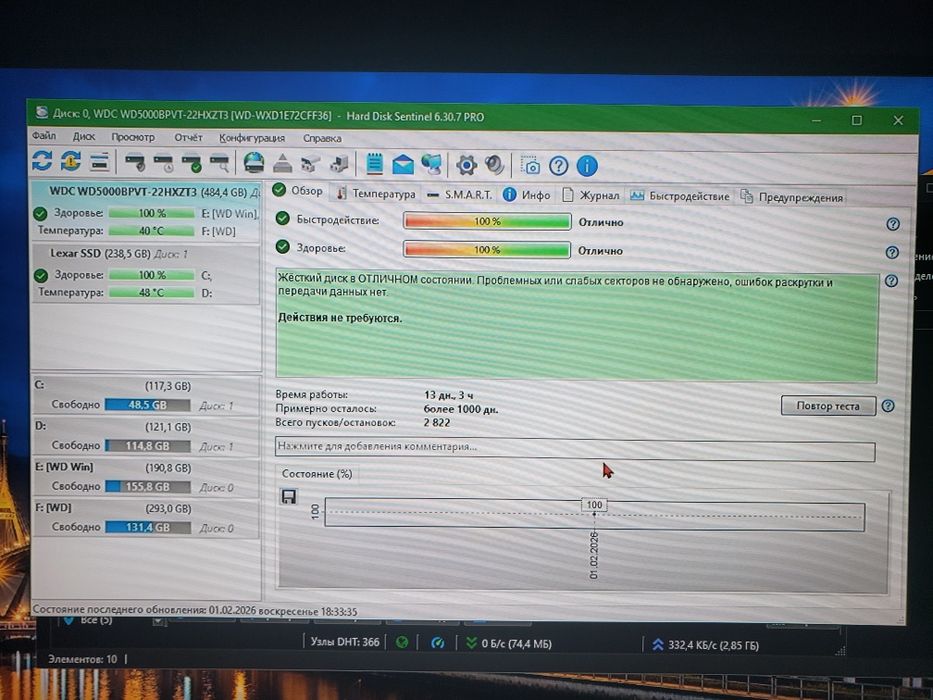Viewport: 933px width, 700px height.
Task: Select partition C: (117,3 GB) row
Action: (x=146, y=395)
